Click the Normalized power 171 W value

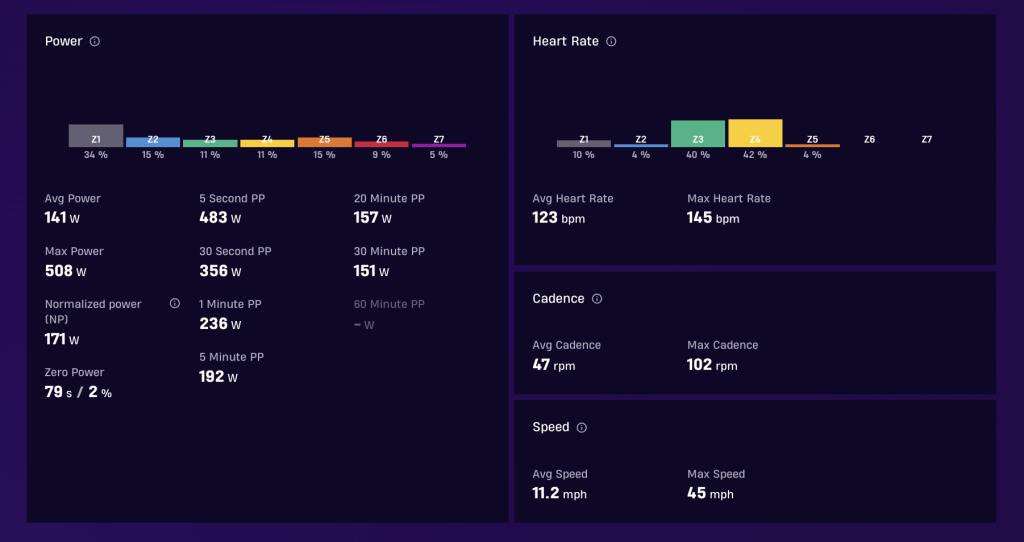click(x=62, y=339)
